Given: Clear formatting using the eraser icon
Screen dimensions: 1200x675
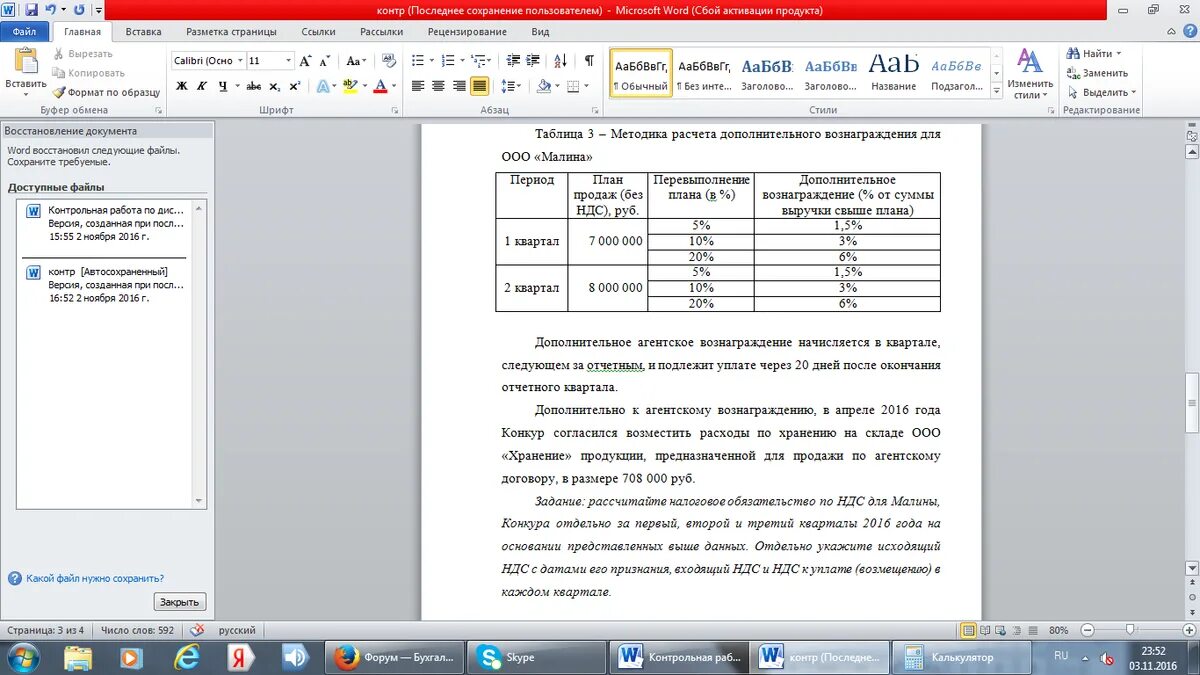Looking at the screenshot, I should (387, 61).
